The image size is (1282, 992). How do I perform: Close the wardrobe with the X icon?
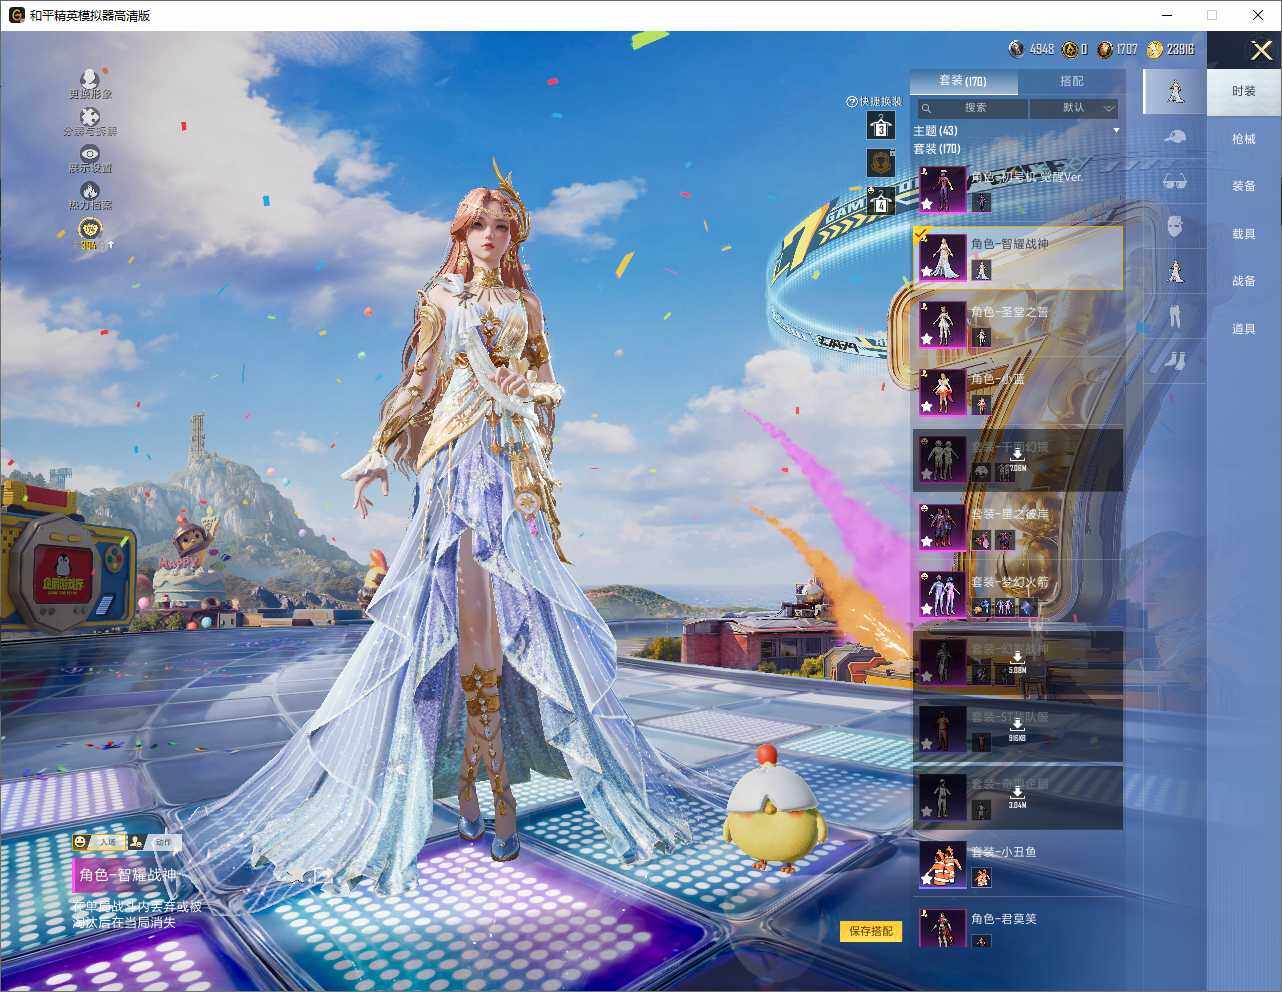[x=1261, y=50]
